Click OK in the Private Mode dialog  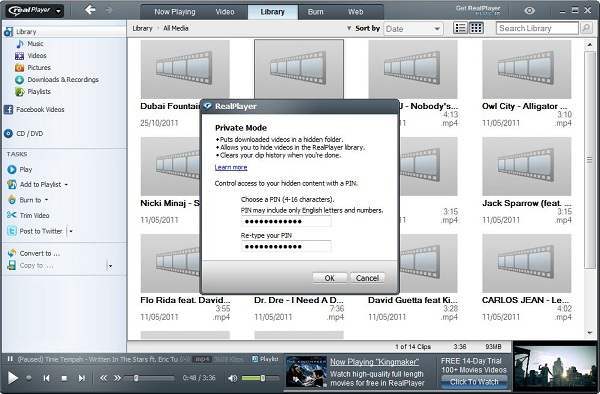tap(329, 278)
